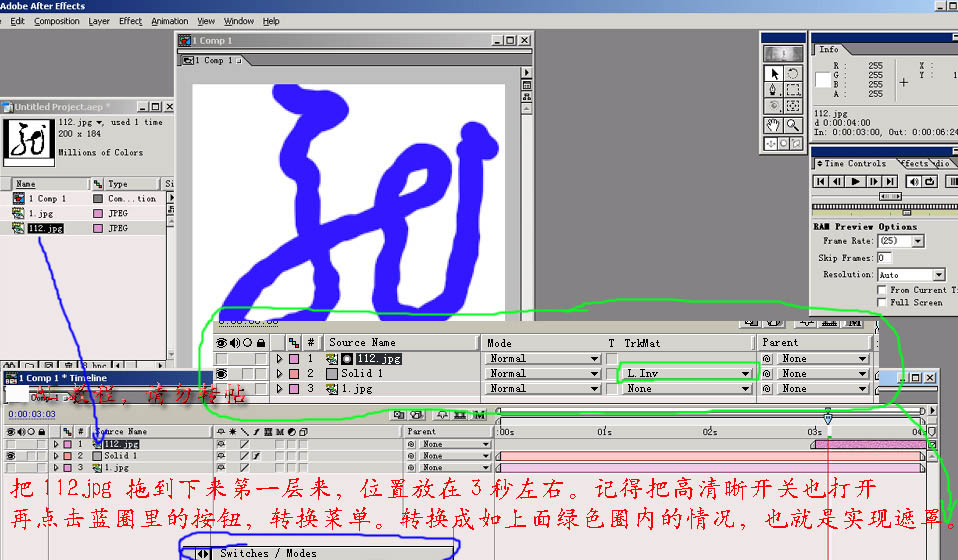
Task: Toggle Solid 1 eye visibility in lower timeline
Action: pyautogui.click(x=10, y=456)
